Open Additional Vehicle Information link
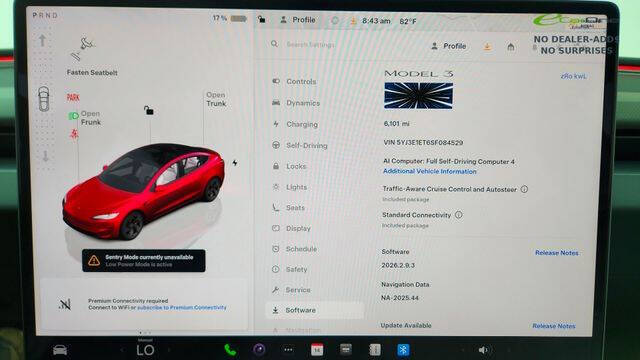The image size is (640, 360). click(x=430, y=171)
